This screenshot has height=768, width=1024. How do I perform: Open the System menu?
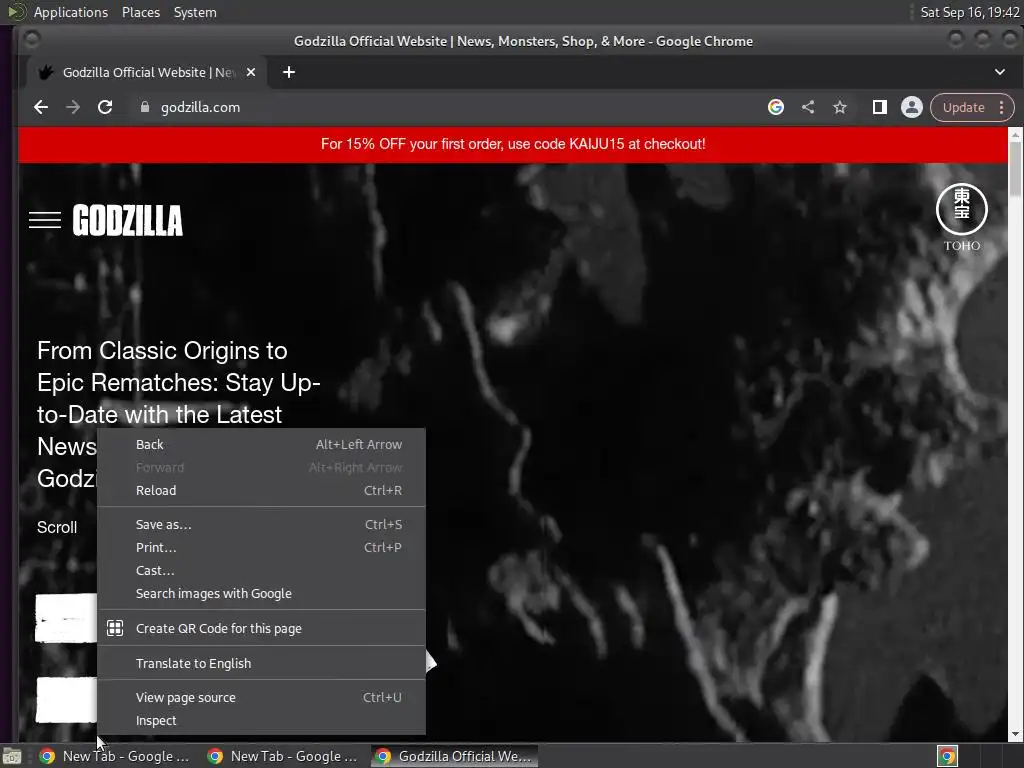[195, 12]
